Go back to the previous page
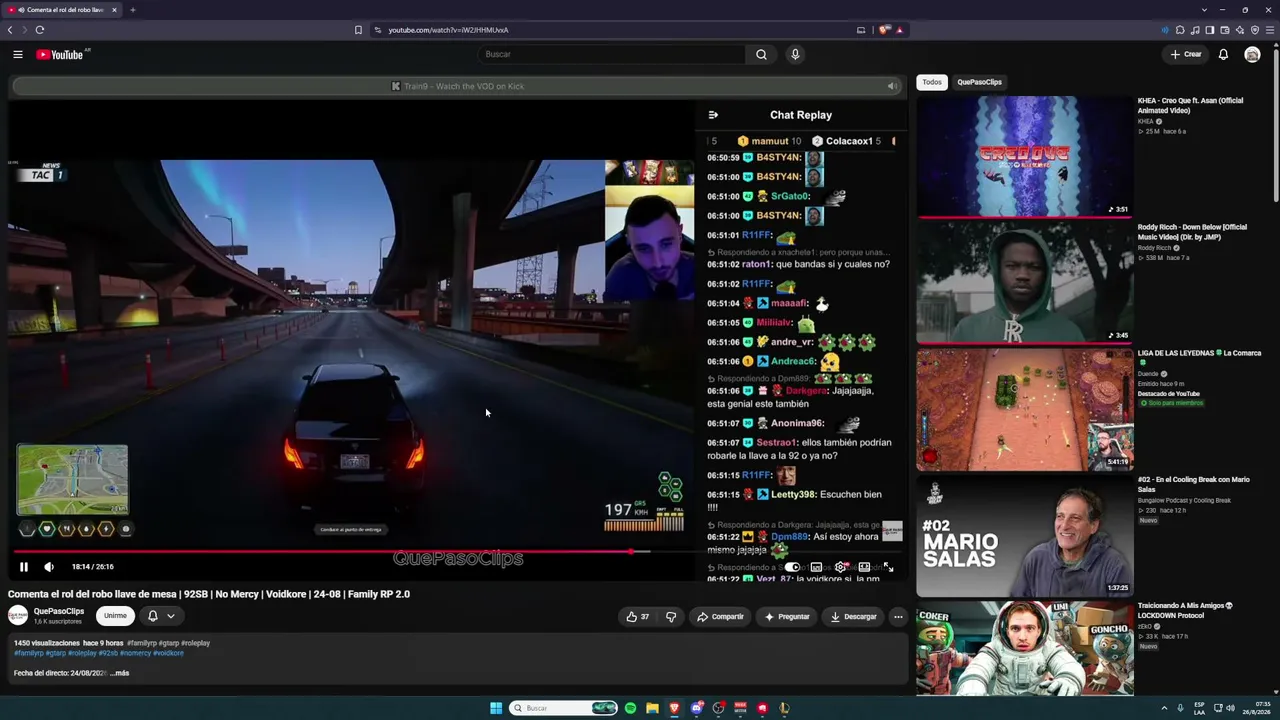 click(x=10, y=30)
